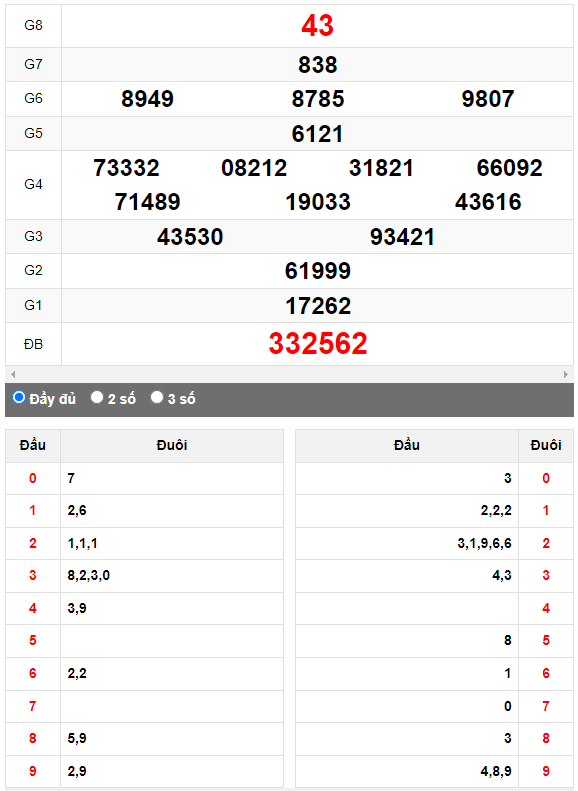Click the G5 number 6121
The image size is (578, 791).
coord(317,134)
